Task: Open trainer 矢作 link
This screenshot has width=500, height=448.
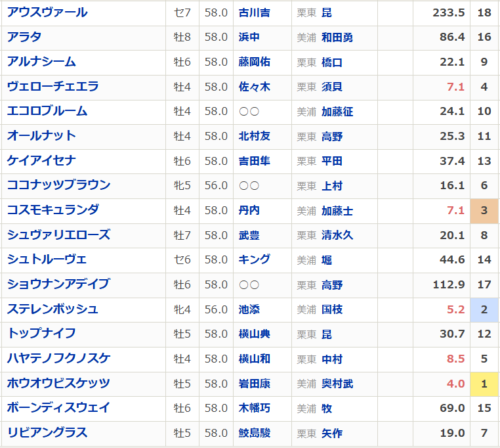Action: tap(332, 433)
